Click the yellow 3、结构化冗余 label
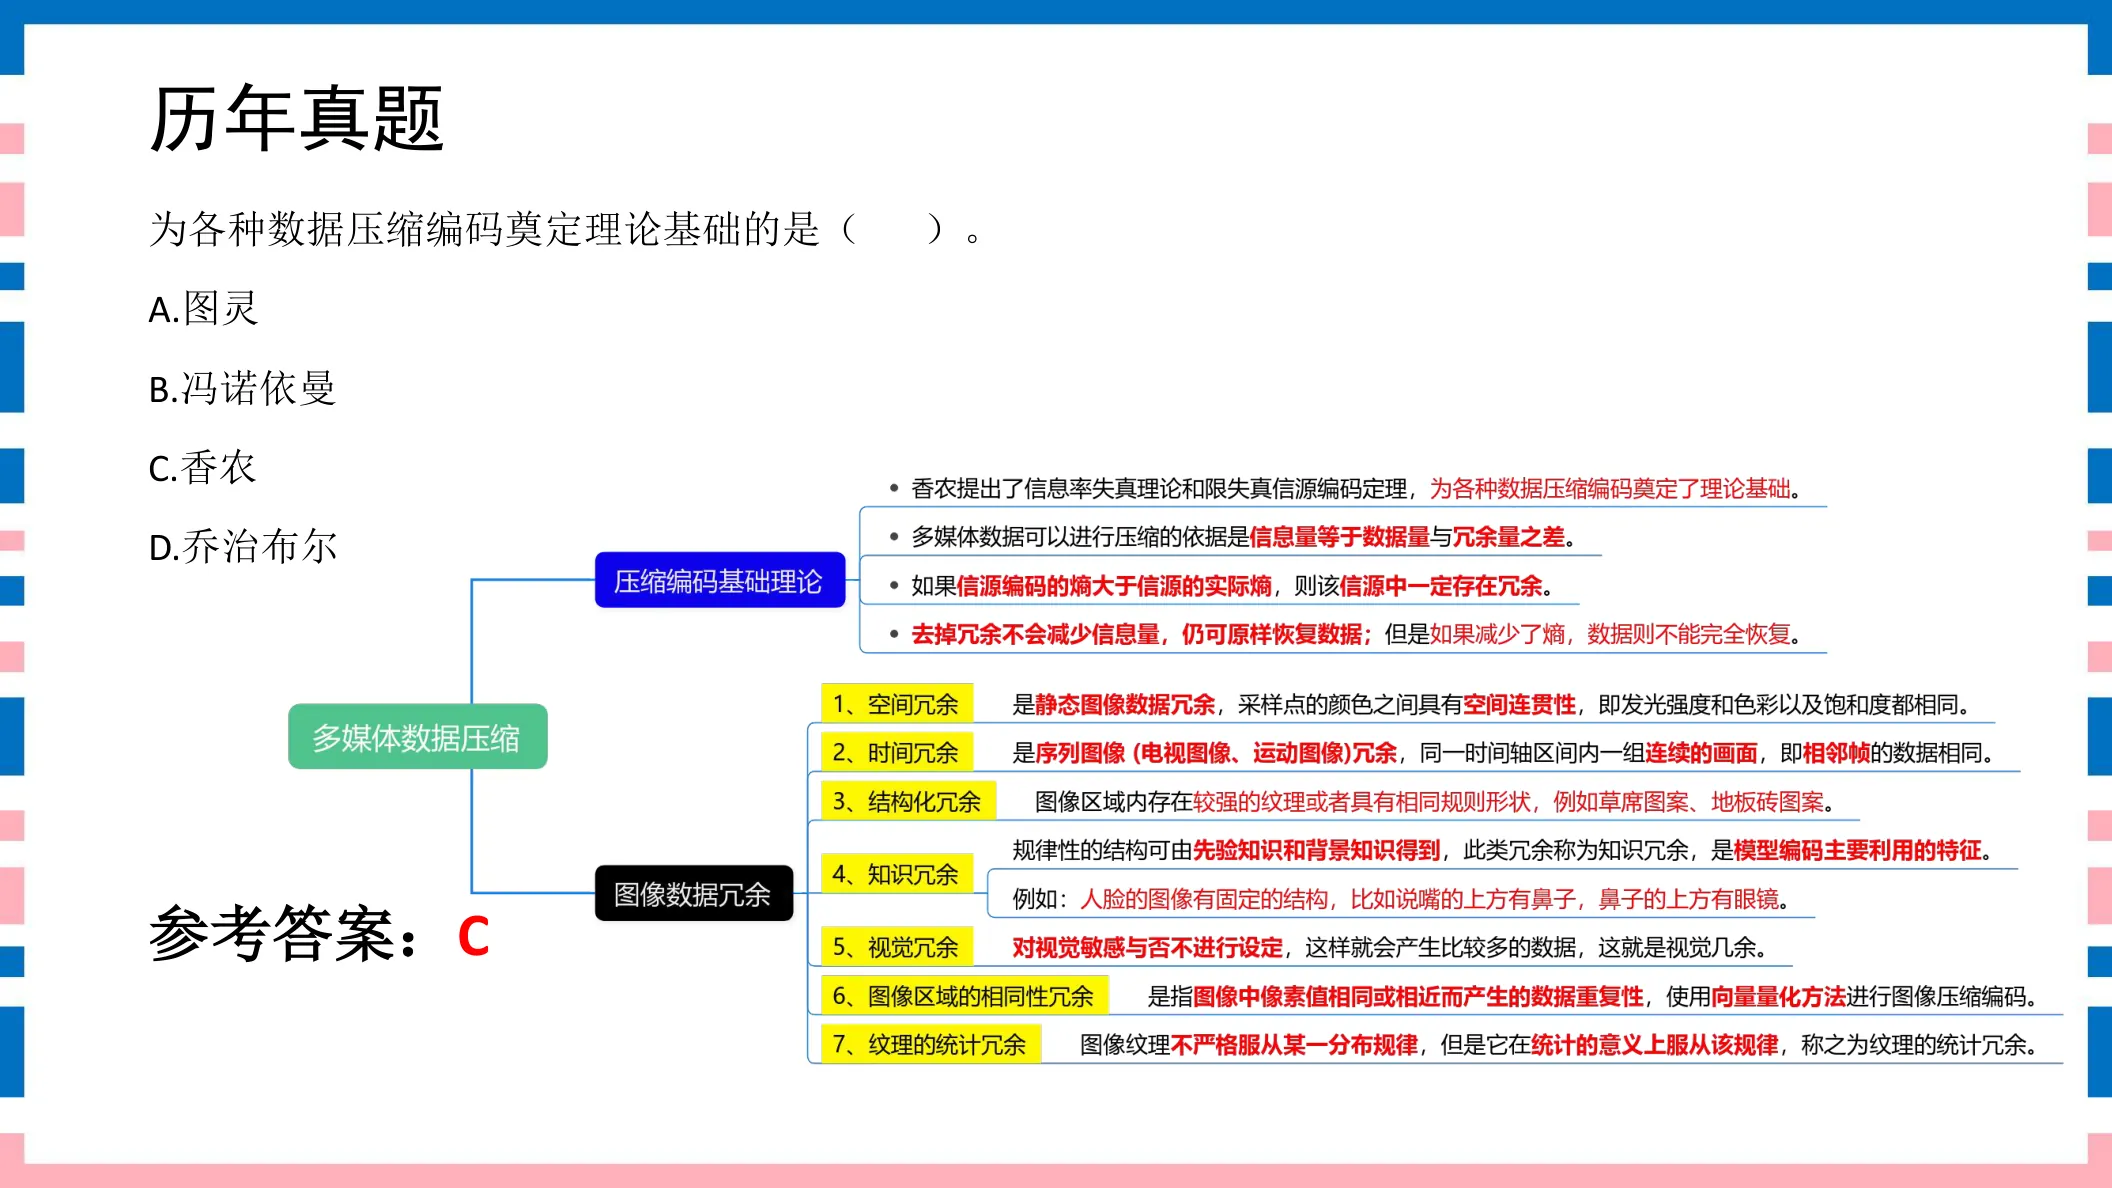 pos(908,801)
